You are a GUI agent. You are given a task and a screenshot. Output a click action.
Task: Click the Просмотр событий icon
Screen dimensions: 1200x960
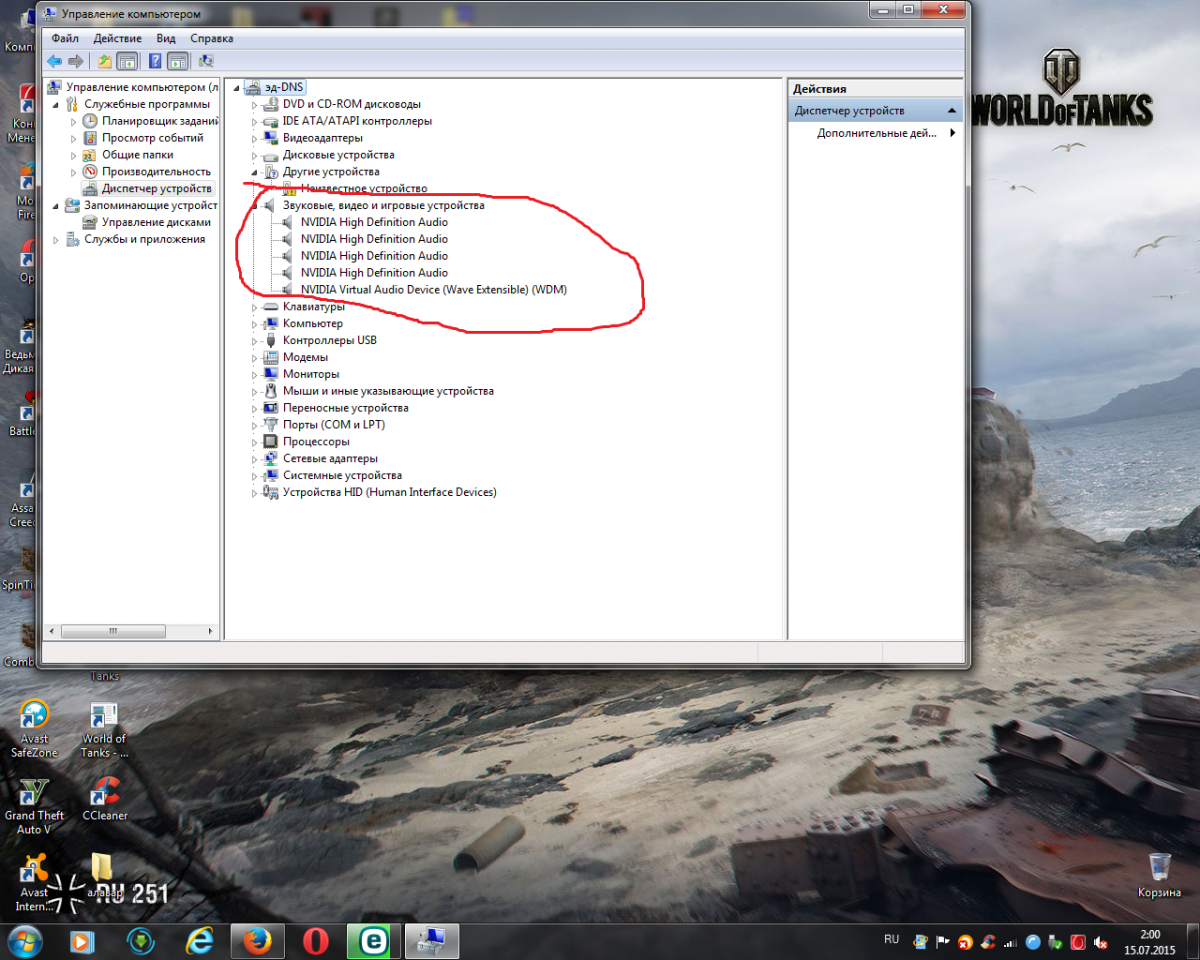pyautogui.click(x=90, y=138)
